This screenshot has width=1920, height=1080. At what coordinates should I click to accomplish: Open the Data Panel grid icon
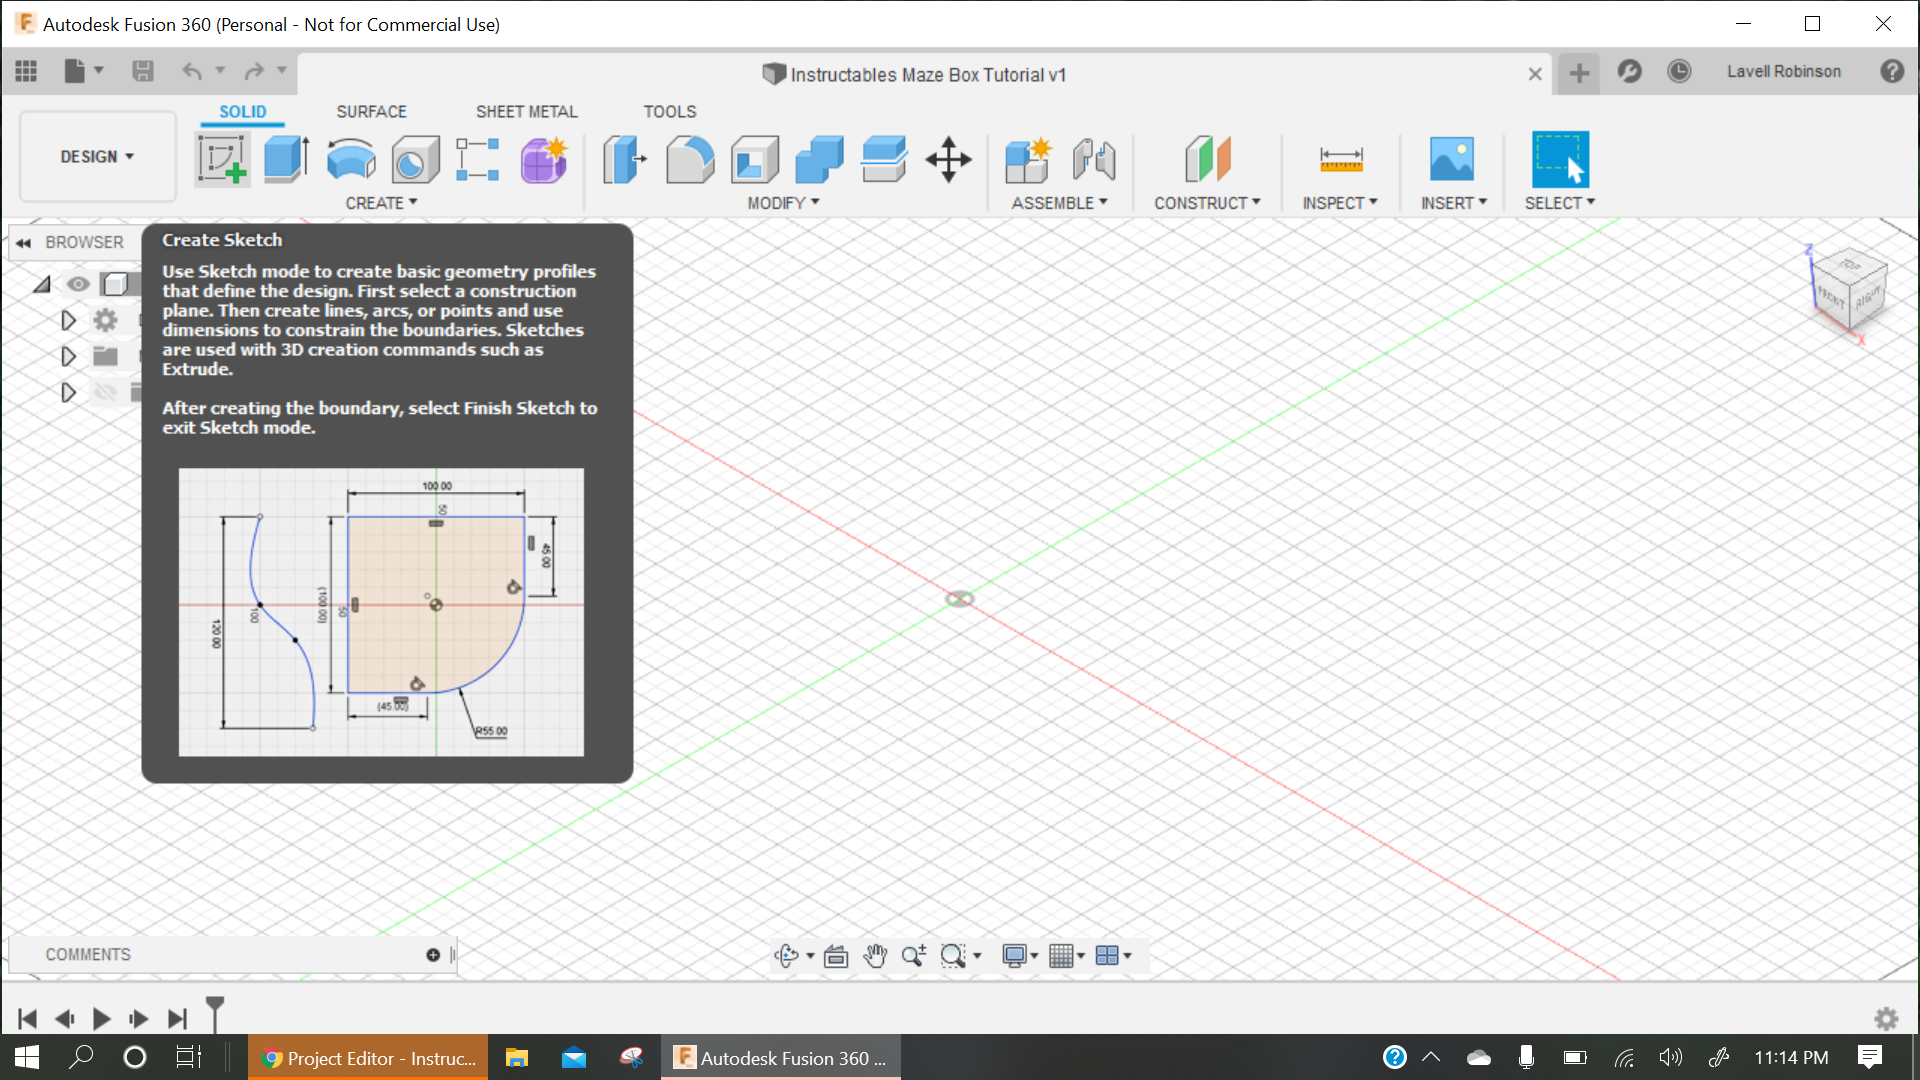click(x=26, y=71)
